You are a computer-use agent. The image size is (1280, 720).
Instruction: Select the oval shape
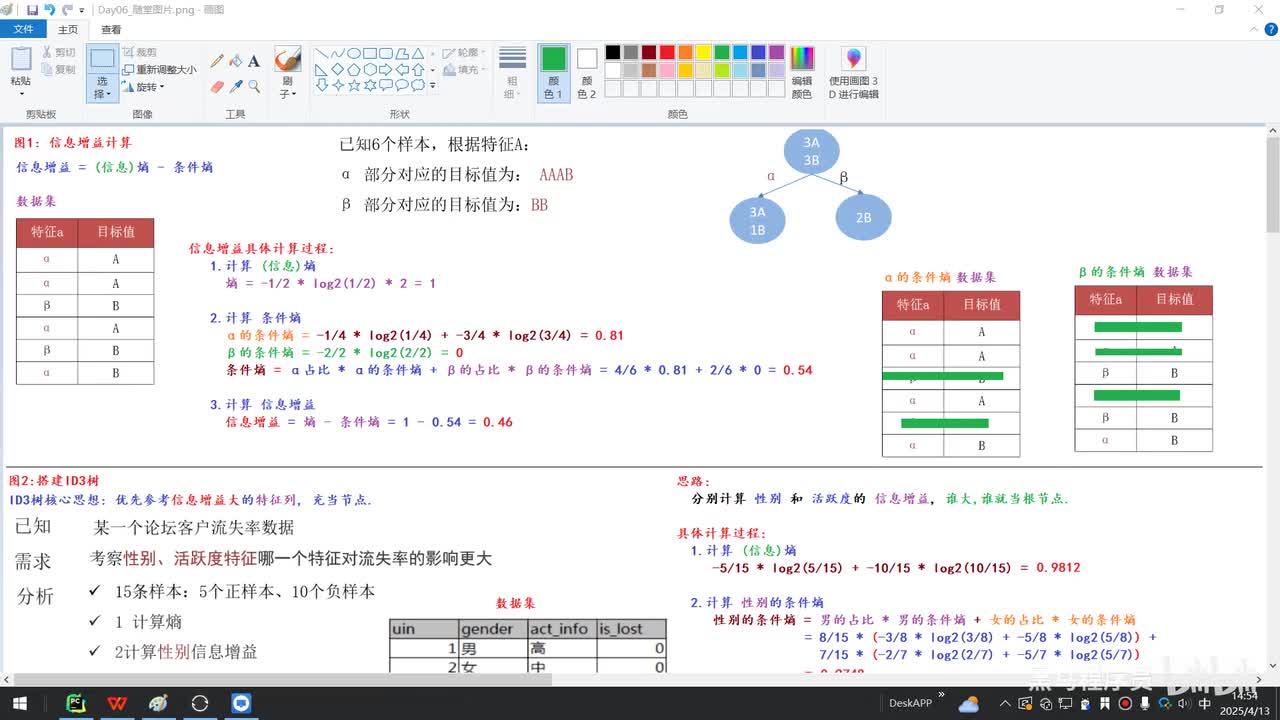click(x=354, y=53)
